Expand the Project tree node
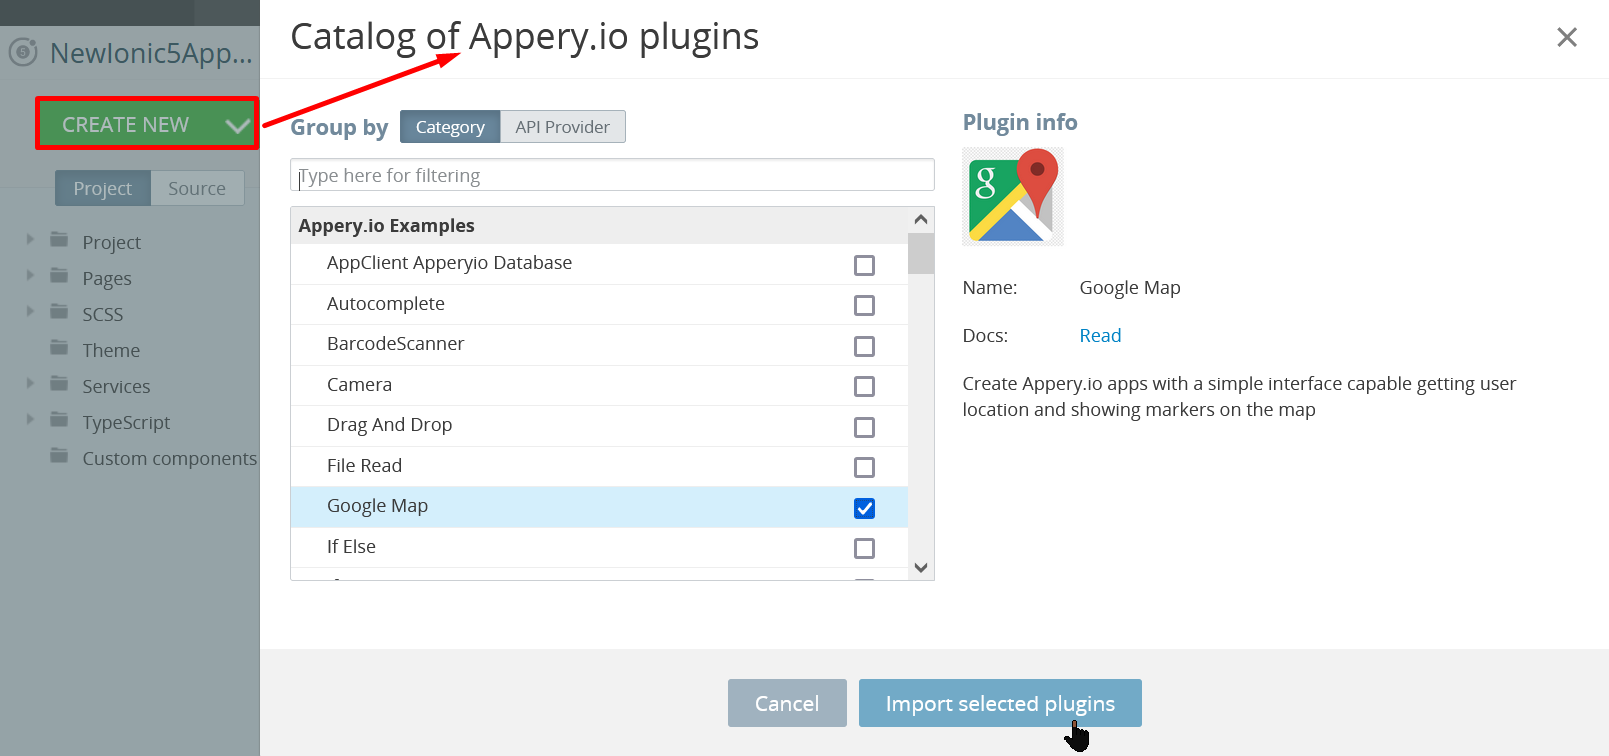1609x756 pixels. click(30, 240)
